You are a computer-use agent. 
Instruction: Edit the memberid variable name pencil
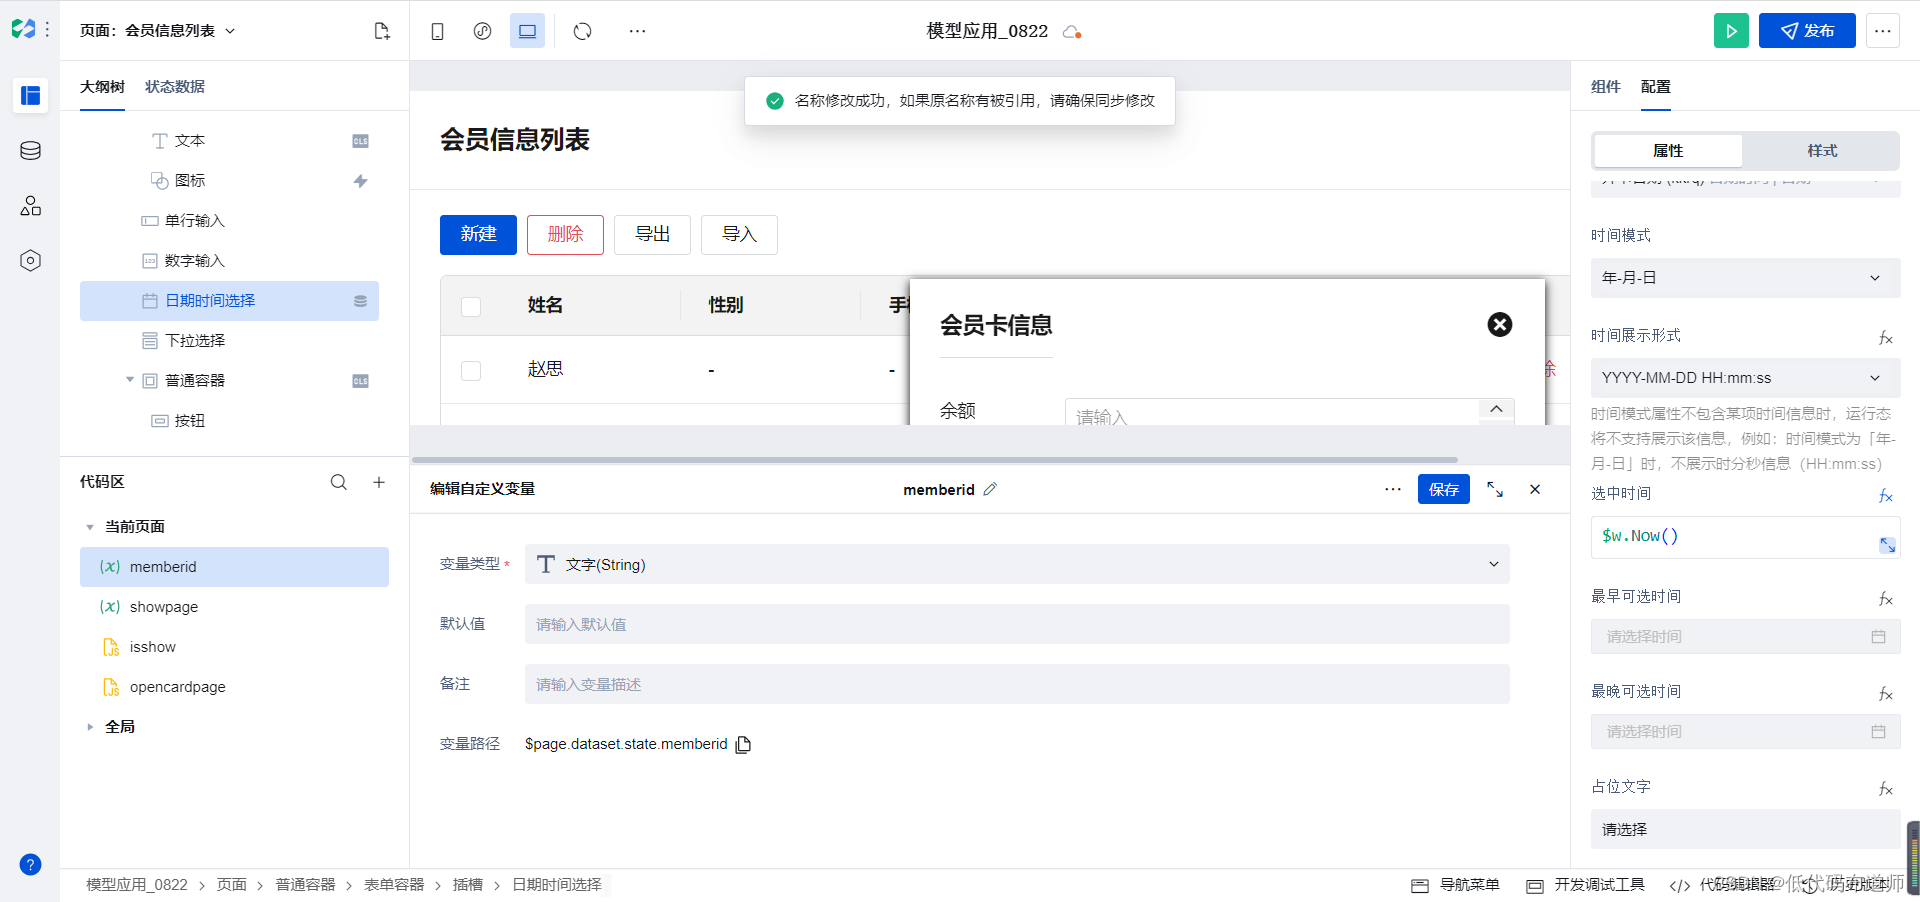990,489
